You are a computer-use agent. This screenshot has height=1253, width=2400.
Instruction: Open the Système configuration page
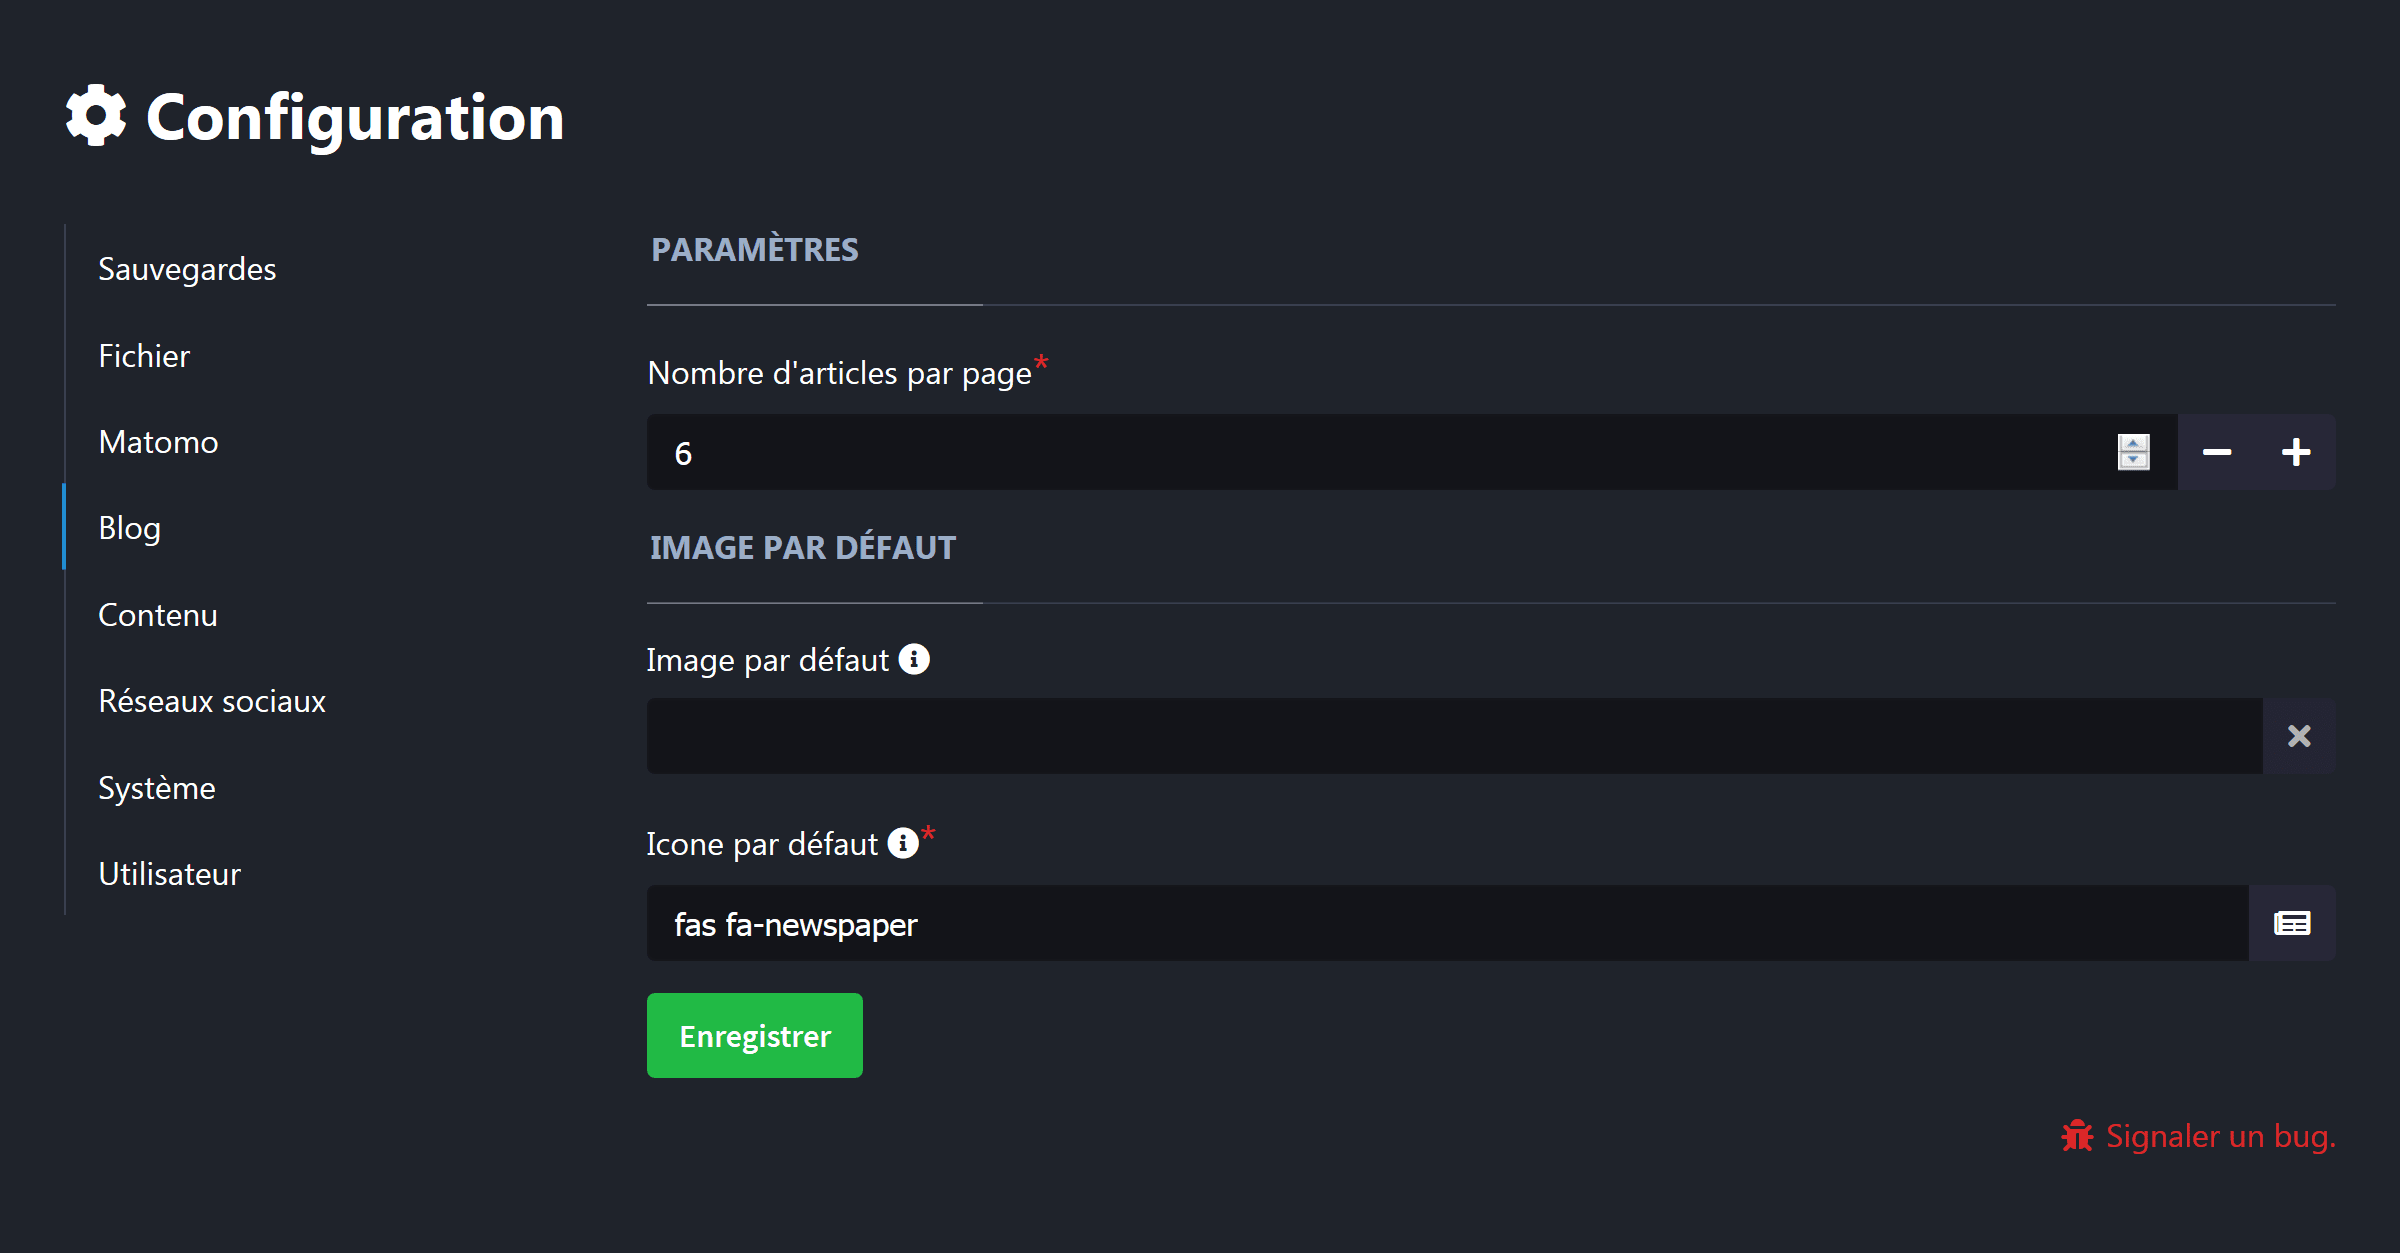click(x=156, y=787)
